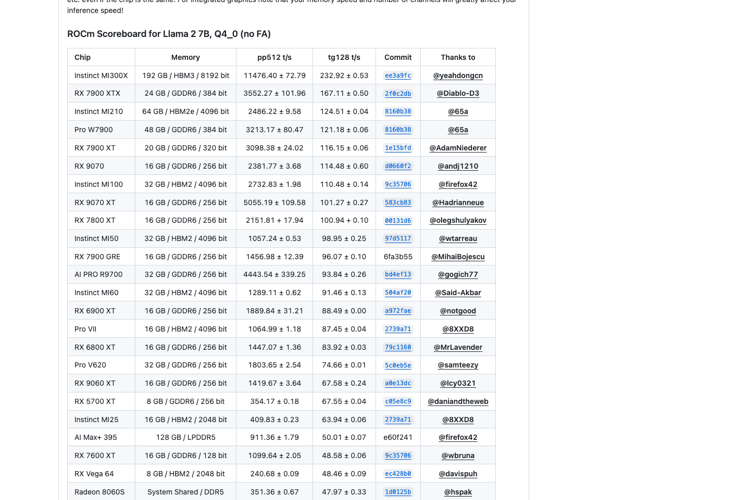Click the 'ROCm Scoreboard for Llama 2 7B' heading
Image resolution: width=750 pixels, height=500 pixels.
[169, 34]
